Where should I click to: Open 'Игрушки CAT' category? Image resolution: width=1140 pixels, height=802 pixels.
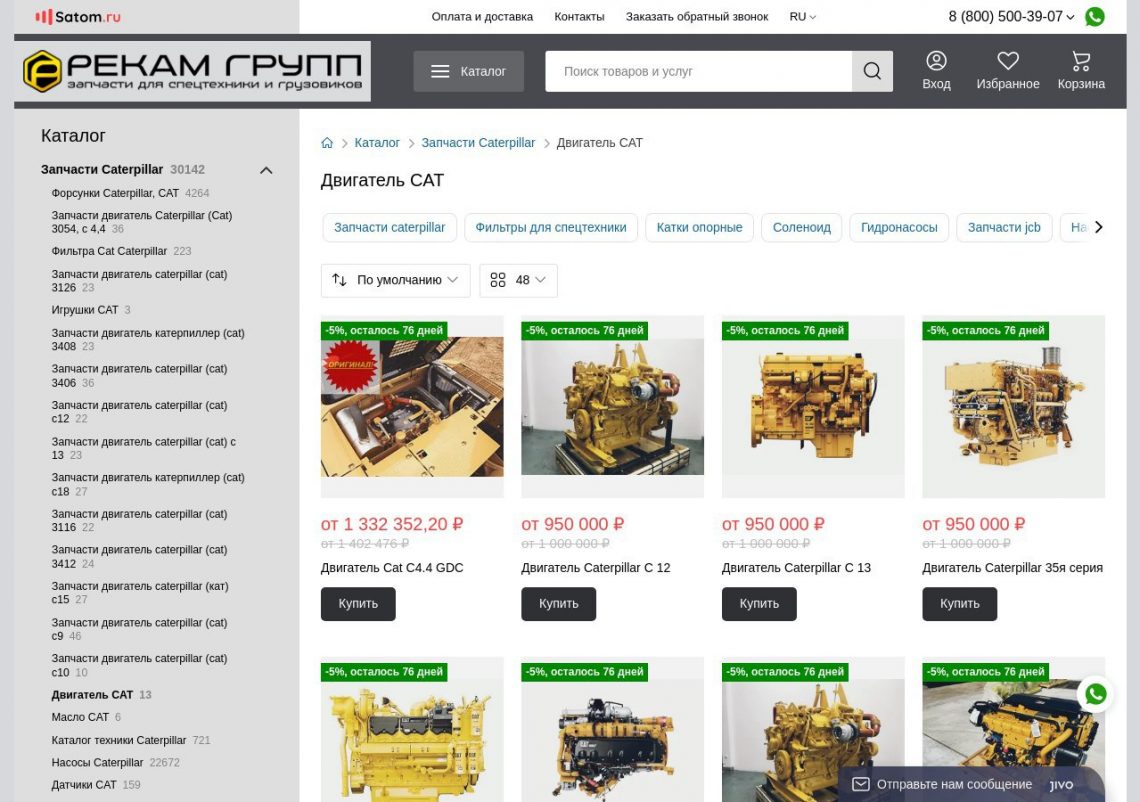pos(84,310)
